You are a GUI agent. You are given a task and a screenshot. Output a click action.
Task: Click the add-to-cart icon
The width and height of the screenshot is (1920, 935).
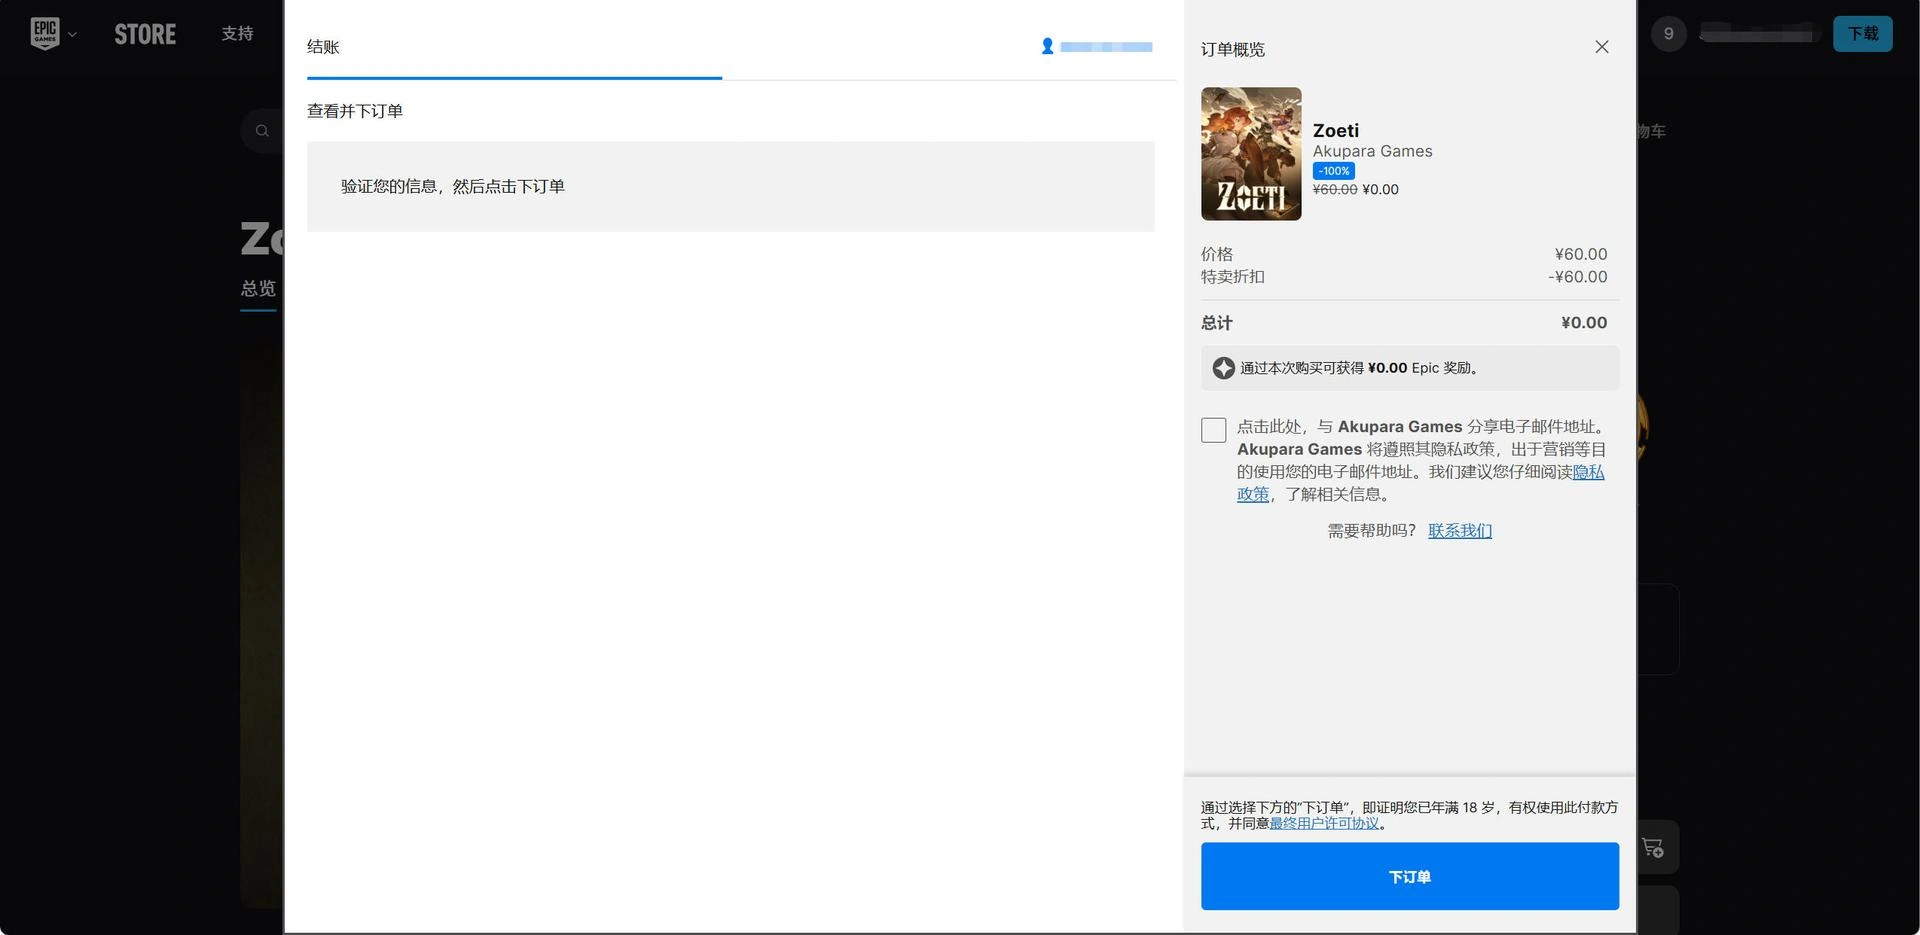tap(1652, 847)
